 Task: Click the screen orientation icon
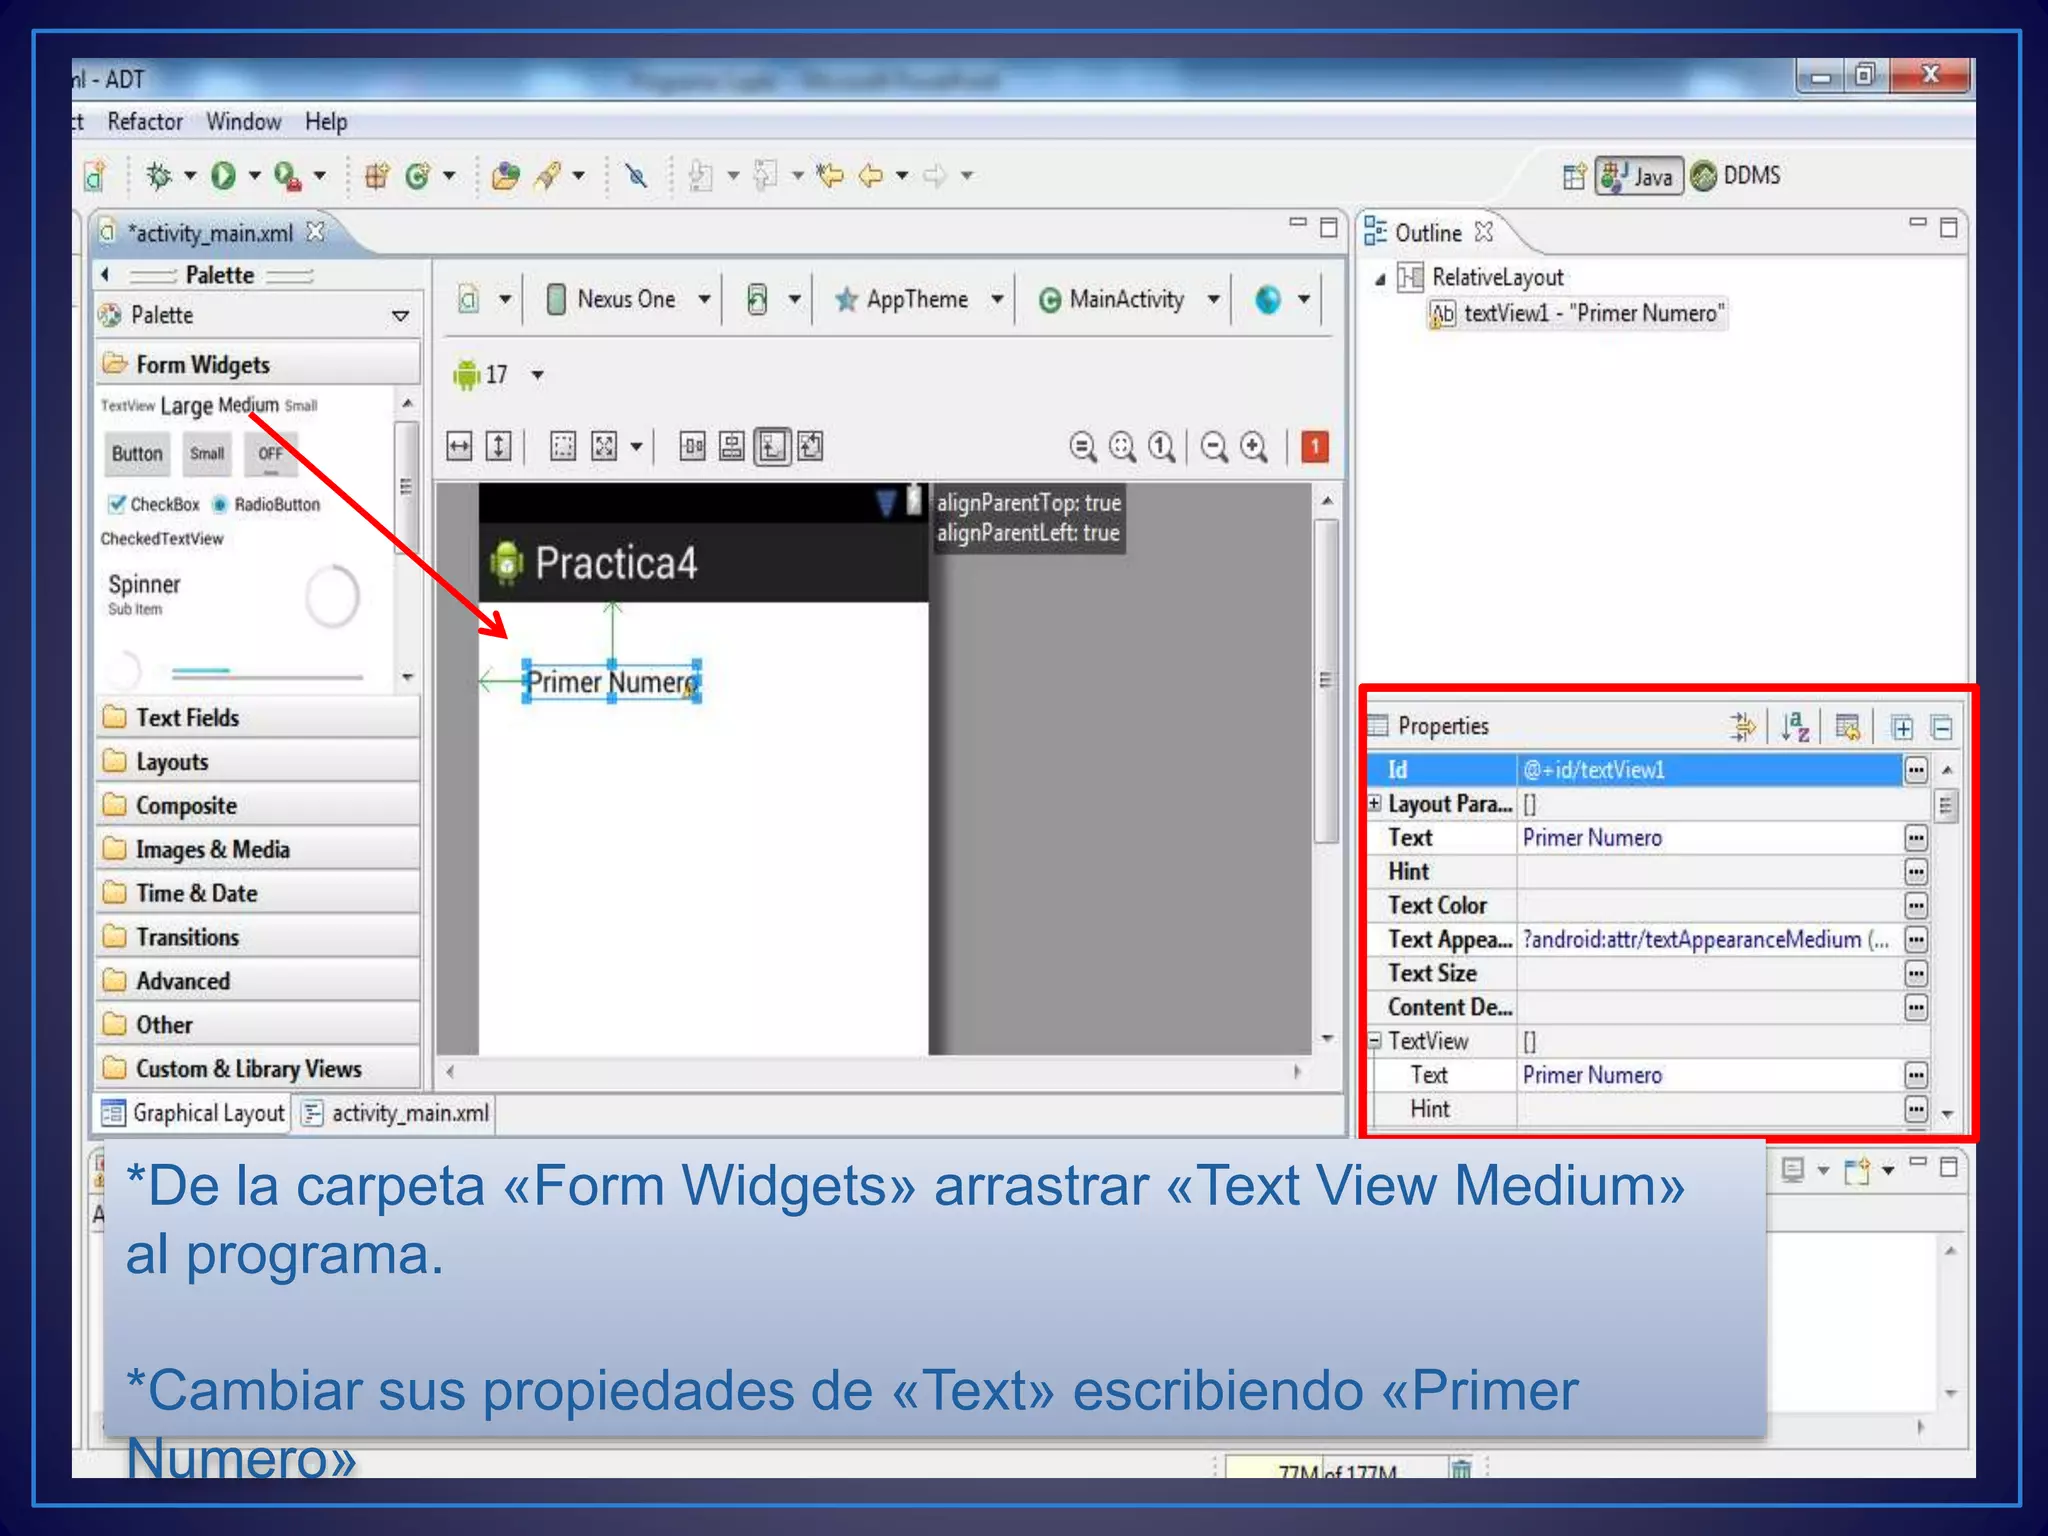pos(757,299)
